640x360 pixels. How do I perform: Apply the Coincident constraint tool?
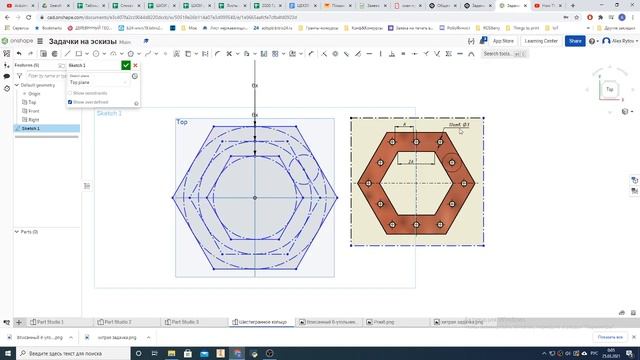tap(324, 53)
